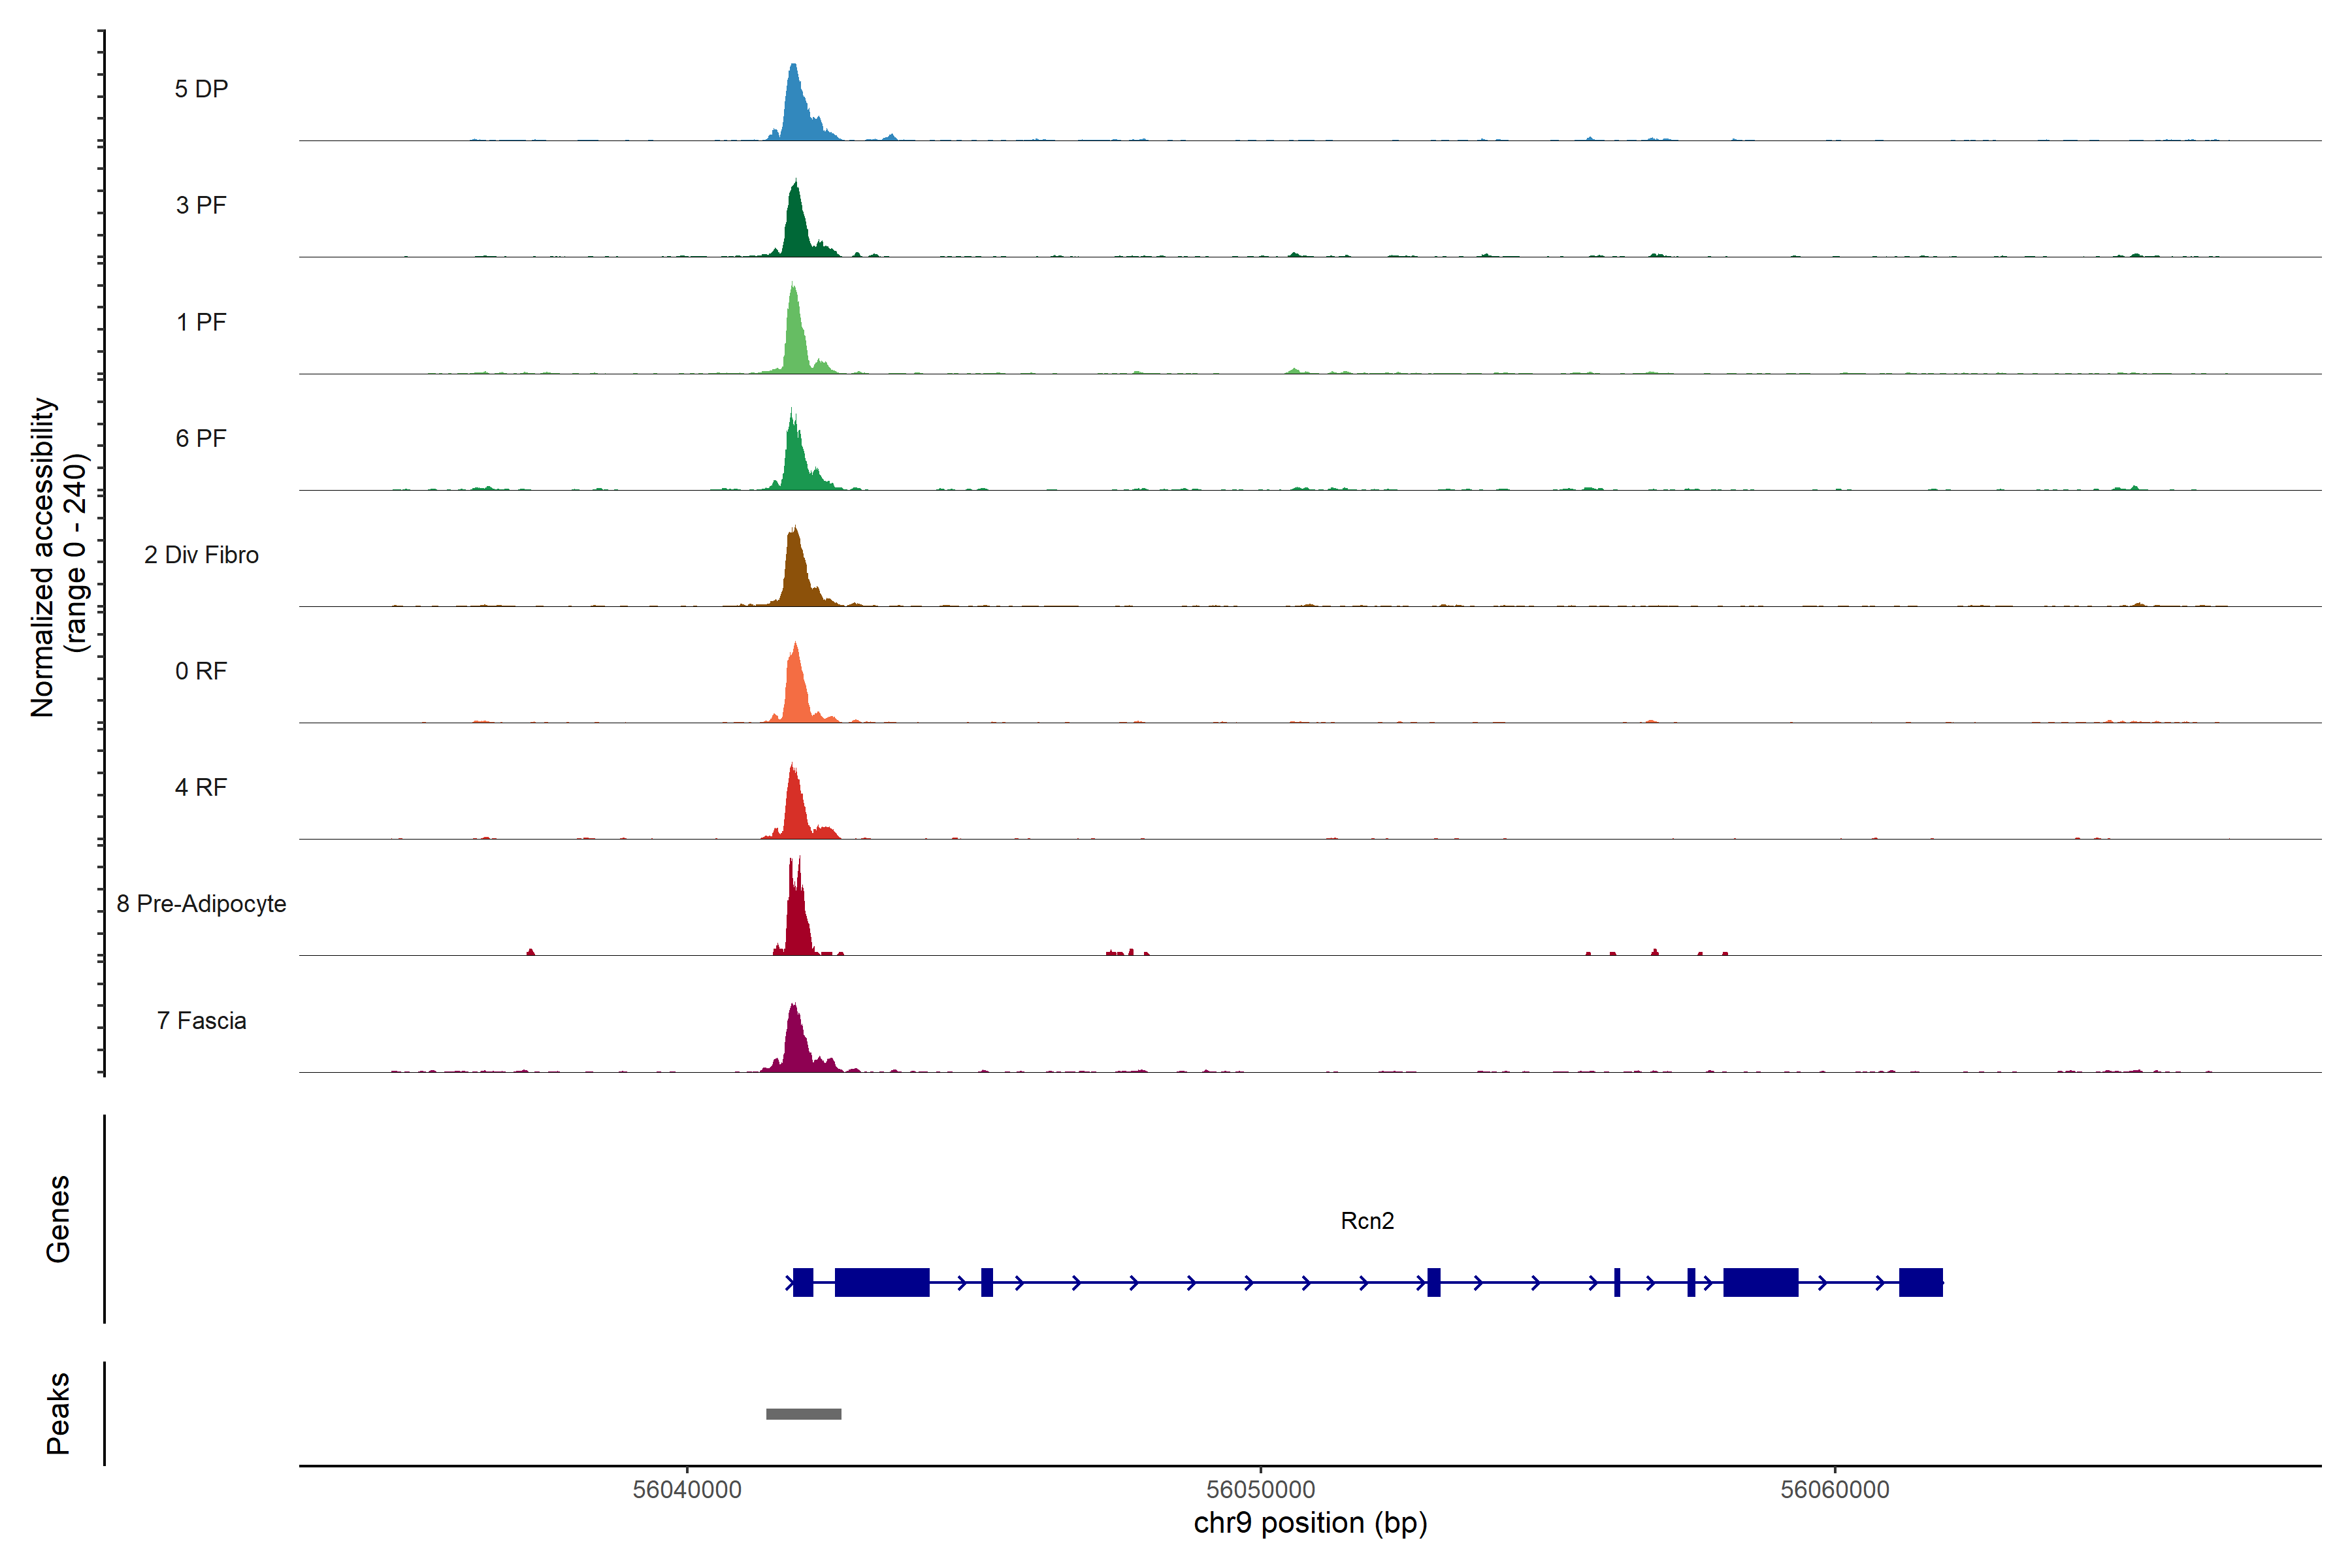Click the 2 Div Fibro label
The width and height of the screenshot is (2352, 1568).
pos(201,555)
